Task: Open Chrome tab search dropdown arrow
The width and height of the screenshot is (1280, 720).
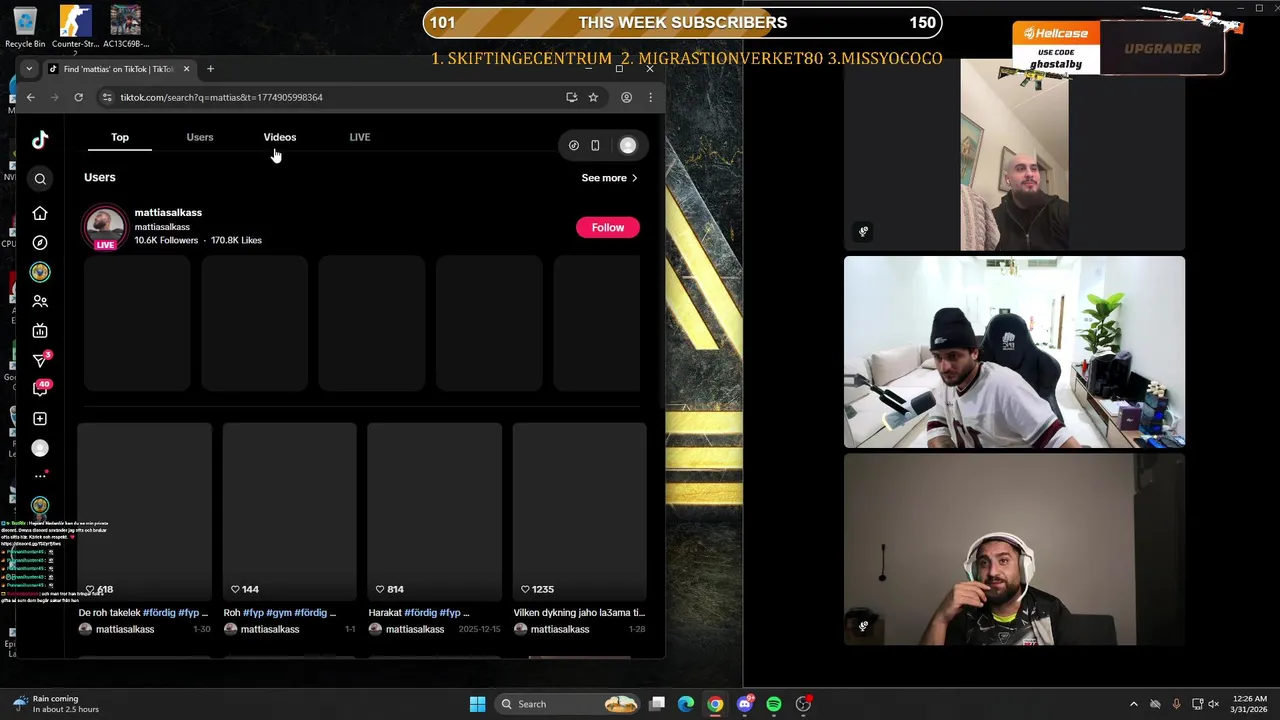Action: click(29, 69)
